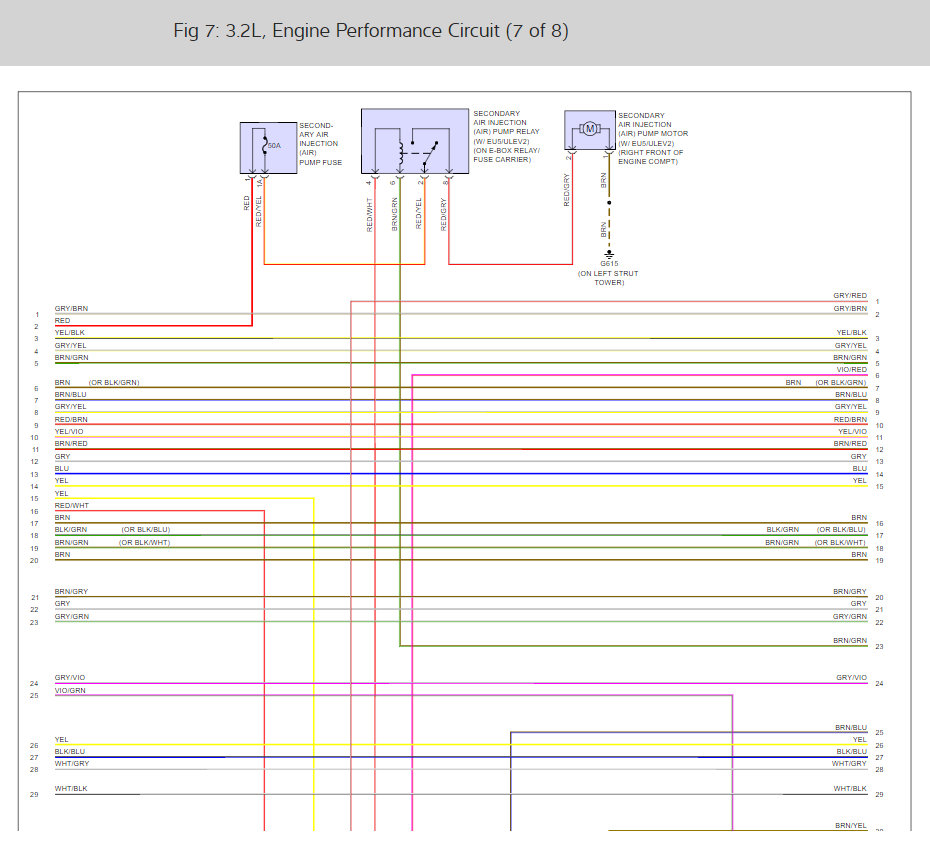Click the 'RED/BRN' label at right pin 10
The height and width of the screenshot is (852, 930).
851,419
